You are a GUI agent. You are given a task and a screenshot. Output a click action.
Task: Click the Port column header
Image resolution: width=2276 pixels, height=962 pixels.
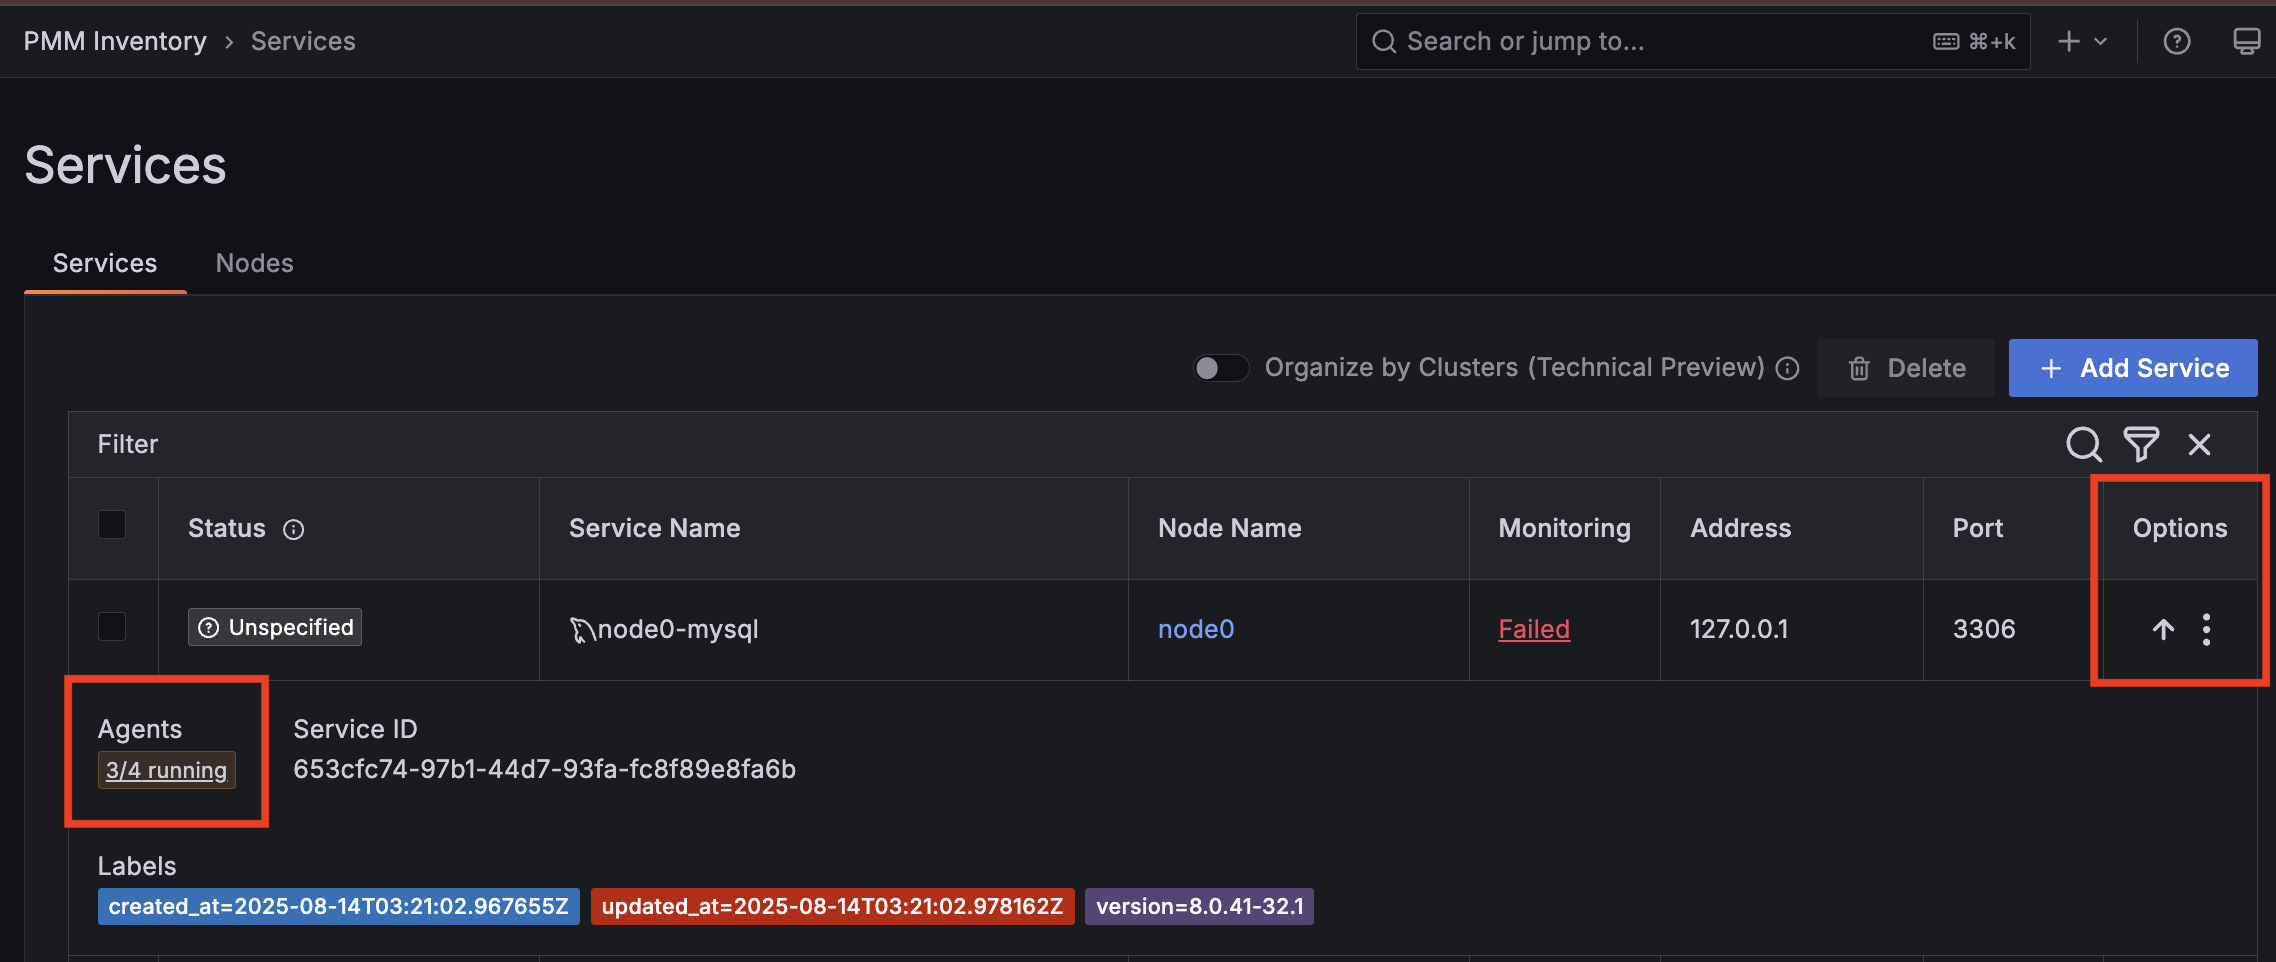(1978, 528)
